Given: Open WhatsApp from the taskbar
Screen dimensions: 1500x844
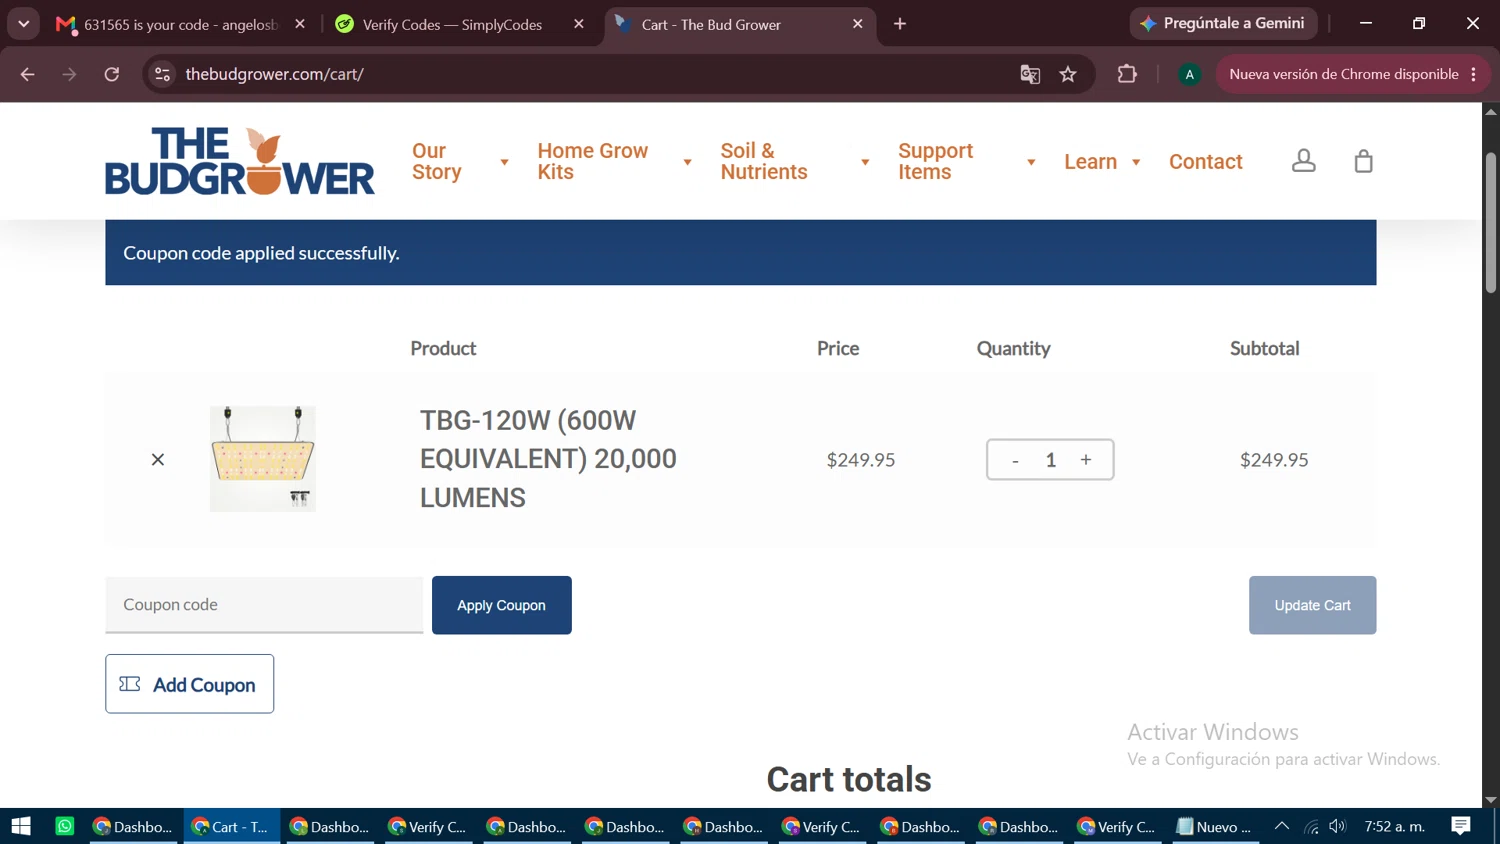Looking at the screenshot, I should pyautogui.click(x=65, y=826).
